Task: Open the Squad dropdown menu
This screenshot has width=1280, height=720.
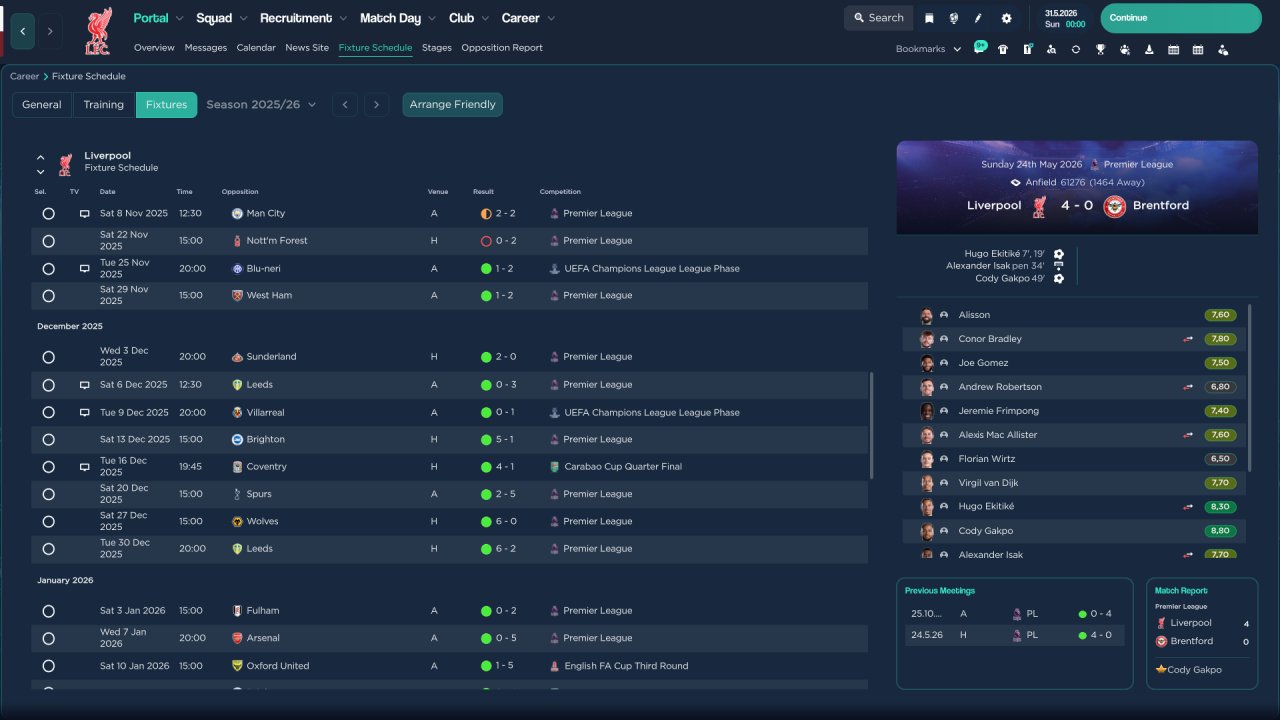Action: (222, 18)
